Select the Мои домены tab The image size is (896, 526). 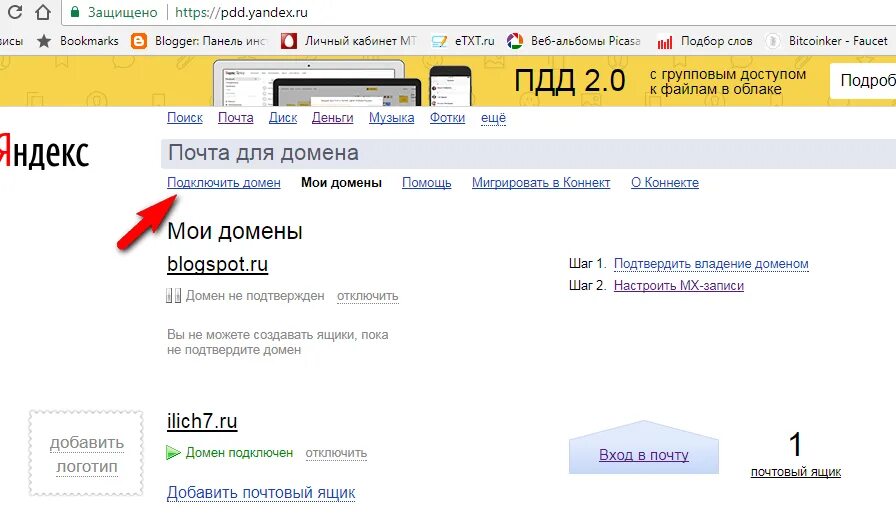tap(341, 183)
